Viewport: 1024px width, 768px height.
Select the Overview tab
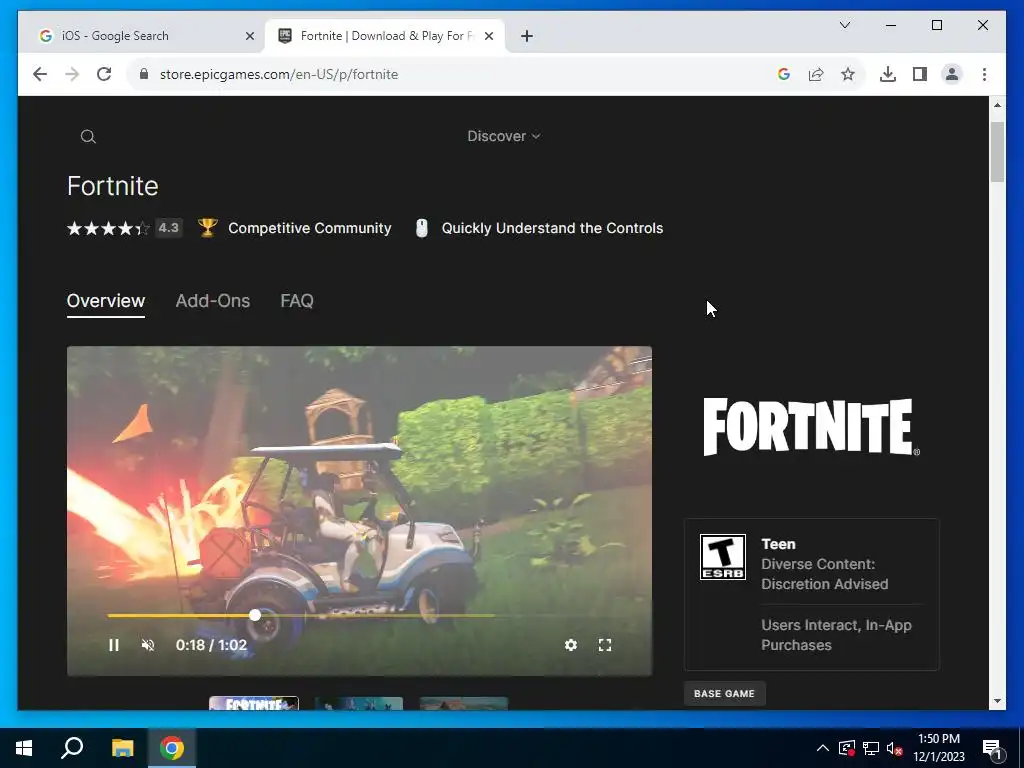(106, 300)
